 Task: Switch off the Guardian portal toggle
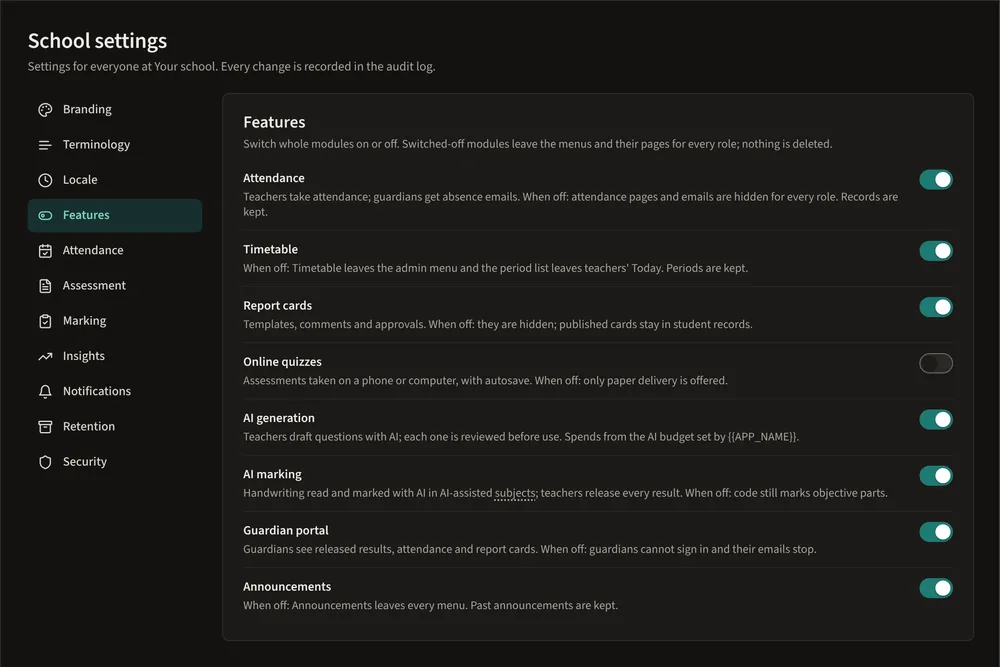(936, 532)
